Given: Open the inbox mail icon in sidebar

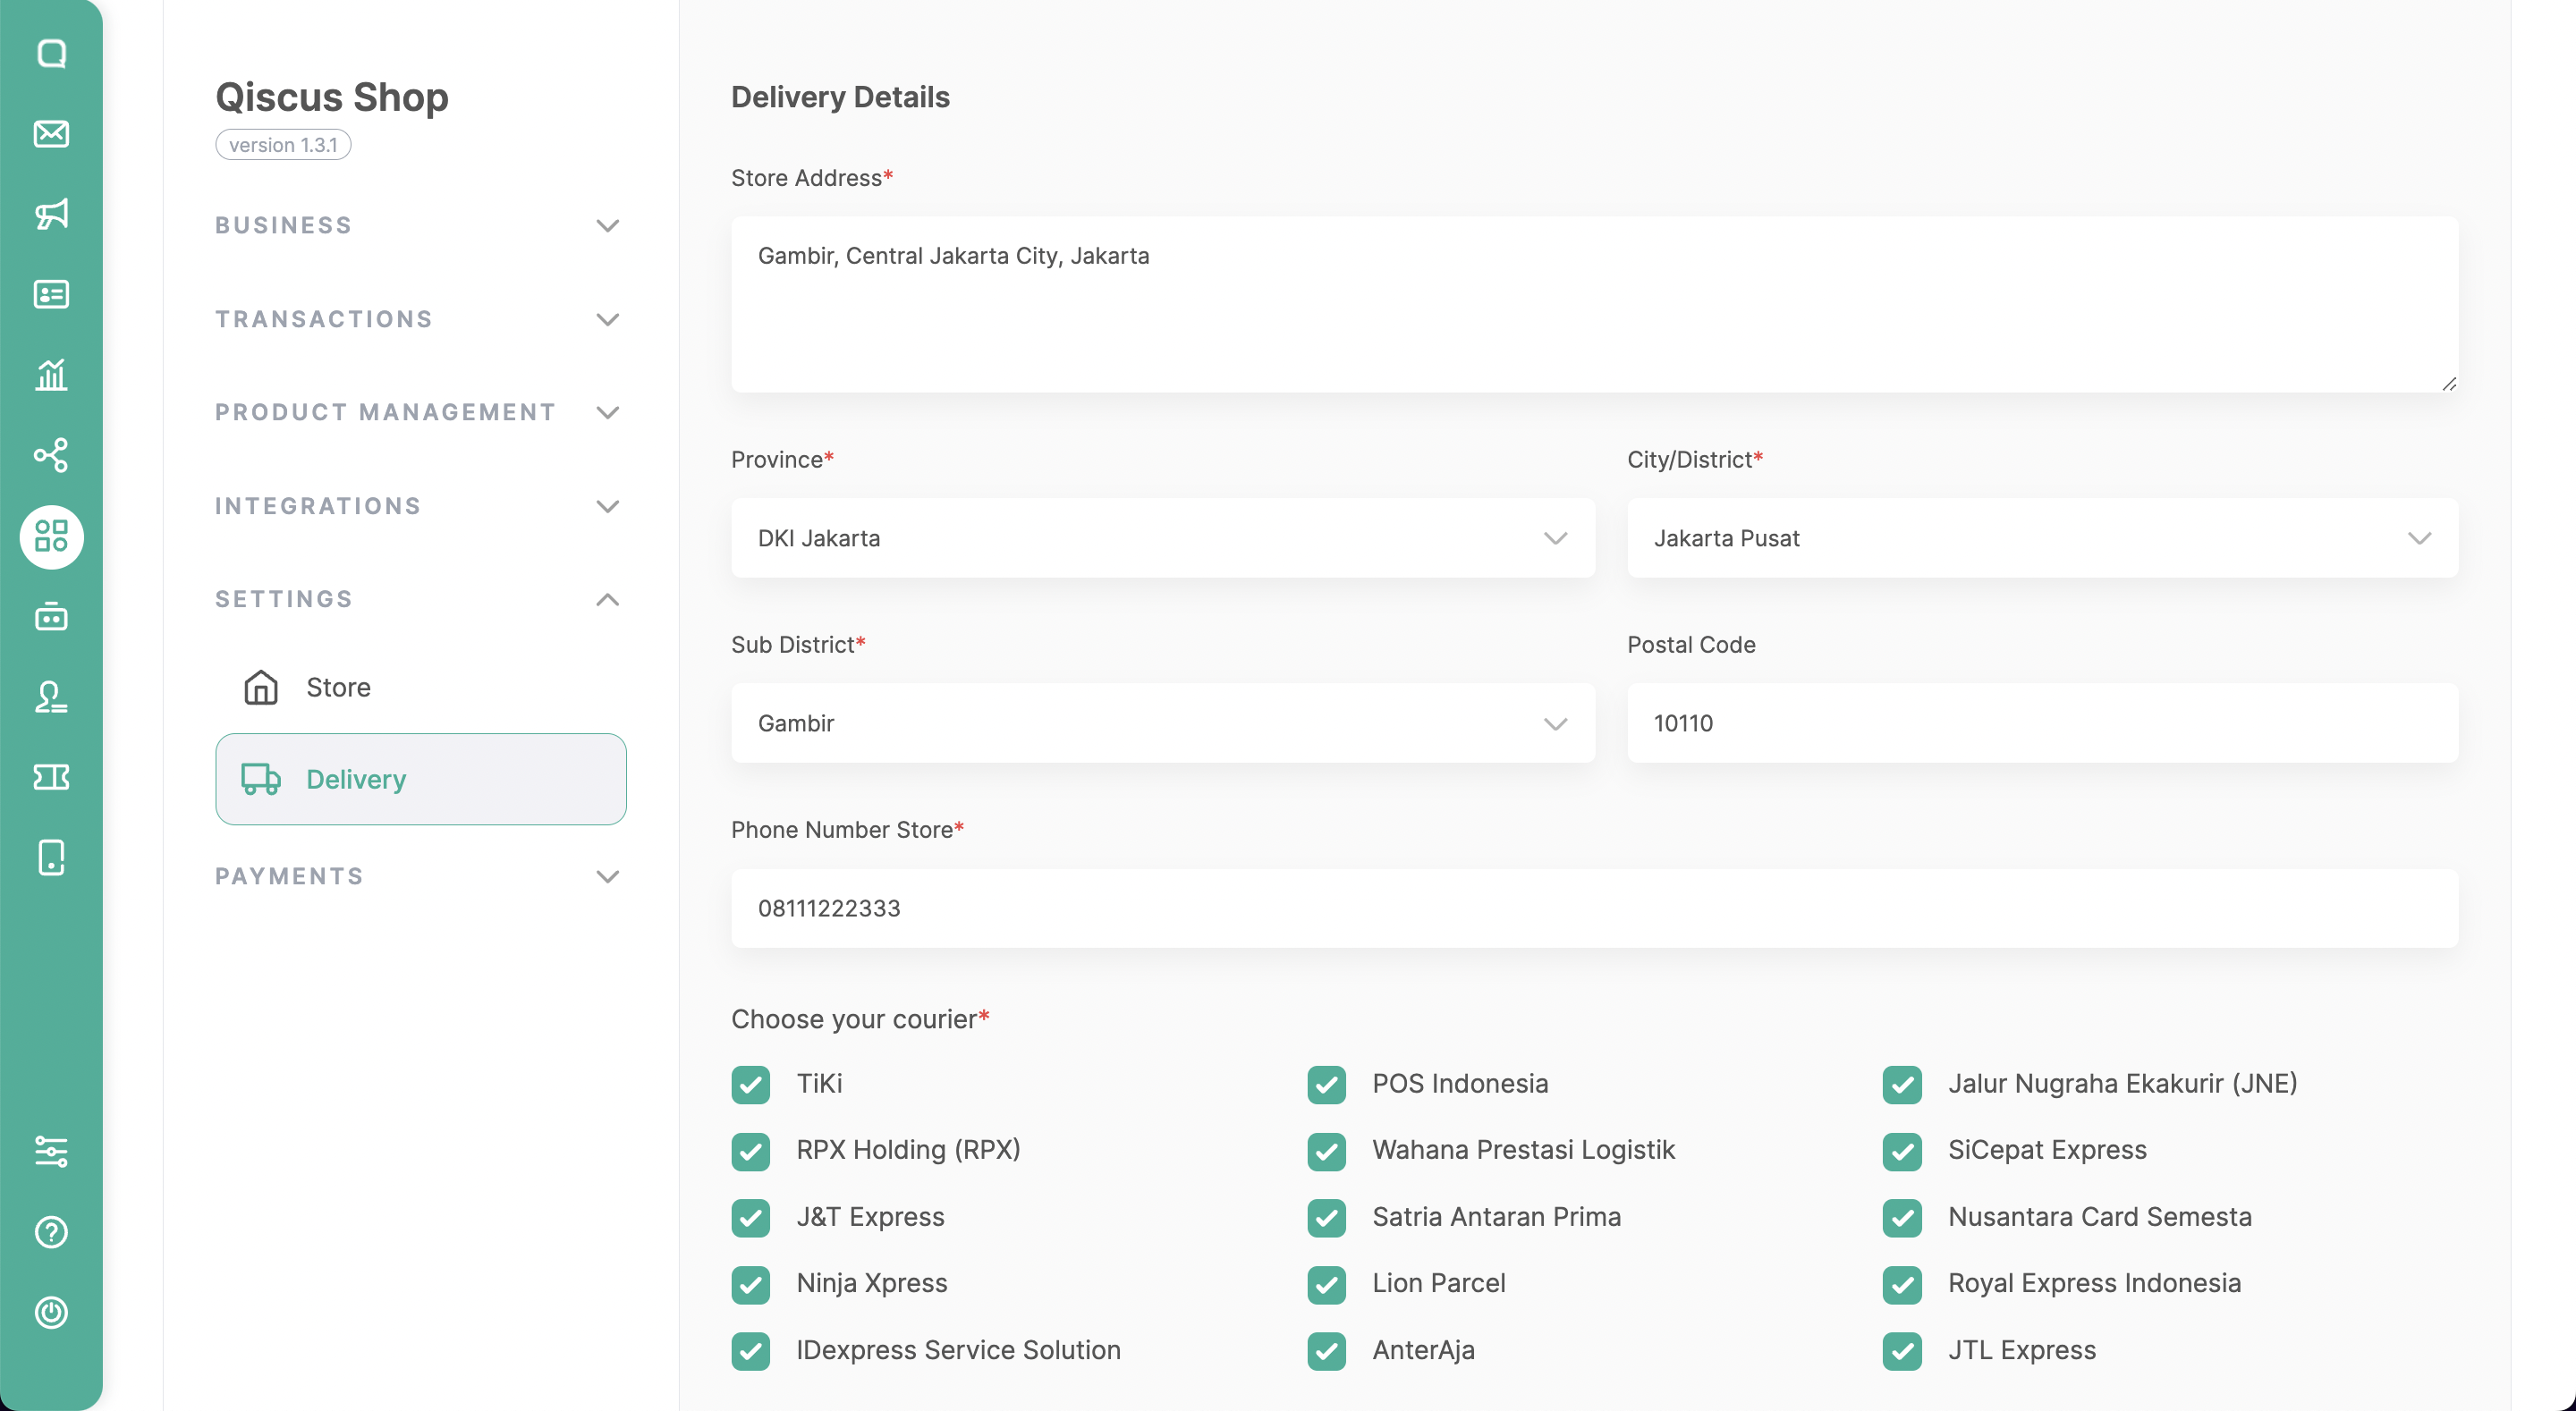Looking at the screenshot, I should click(51, 134).
